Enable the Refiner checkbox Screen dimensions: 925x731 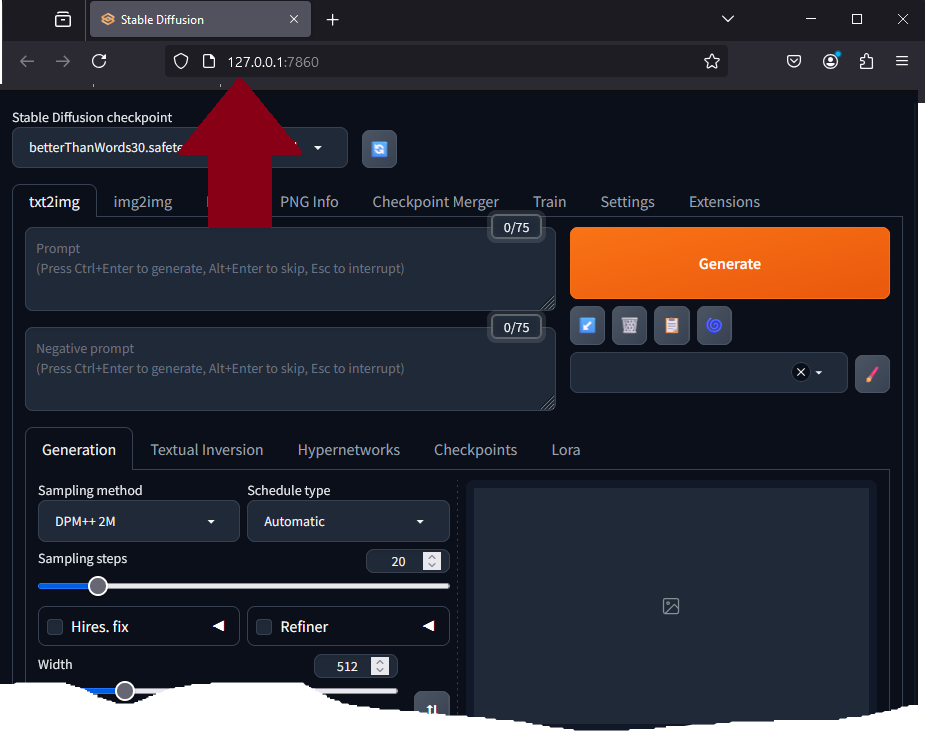pos(264,627)
